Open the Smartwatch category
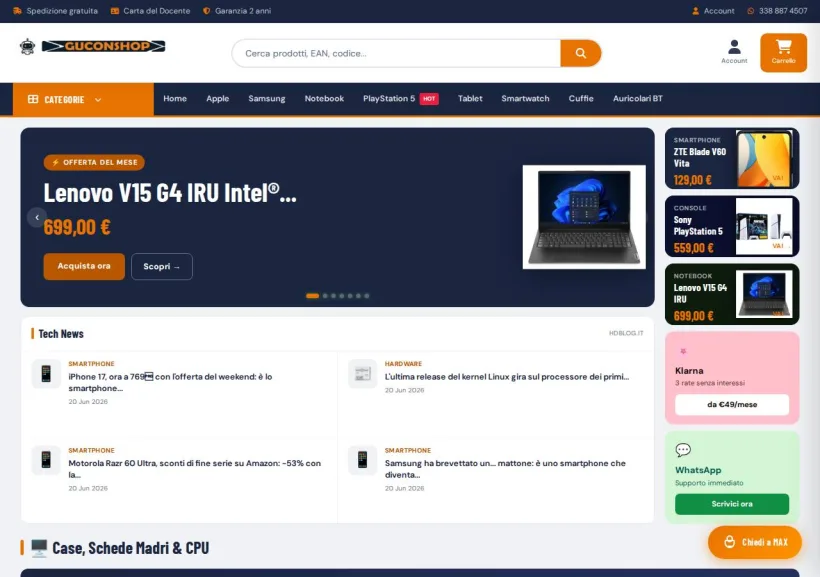The image size is (820, 577). (x=525, y=98)
